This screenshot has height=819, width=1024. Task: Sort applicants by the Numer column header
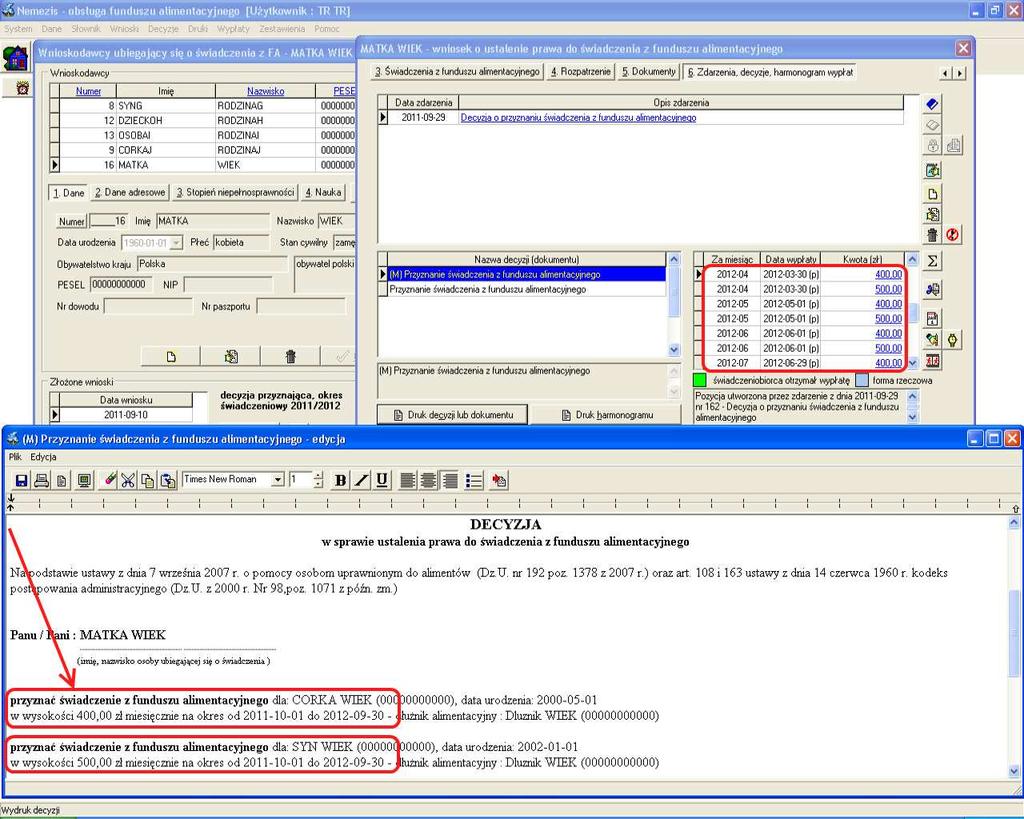coord(88,91)
